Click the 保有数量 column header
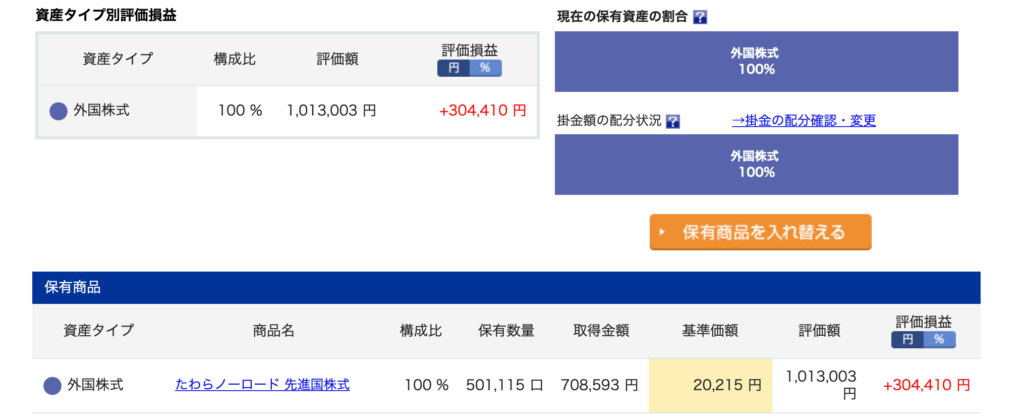1024x420 pixels. click(x=506, y=331)
